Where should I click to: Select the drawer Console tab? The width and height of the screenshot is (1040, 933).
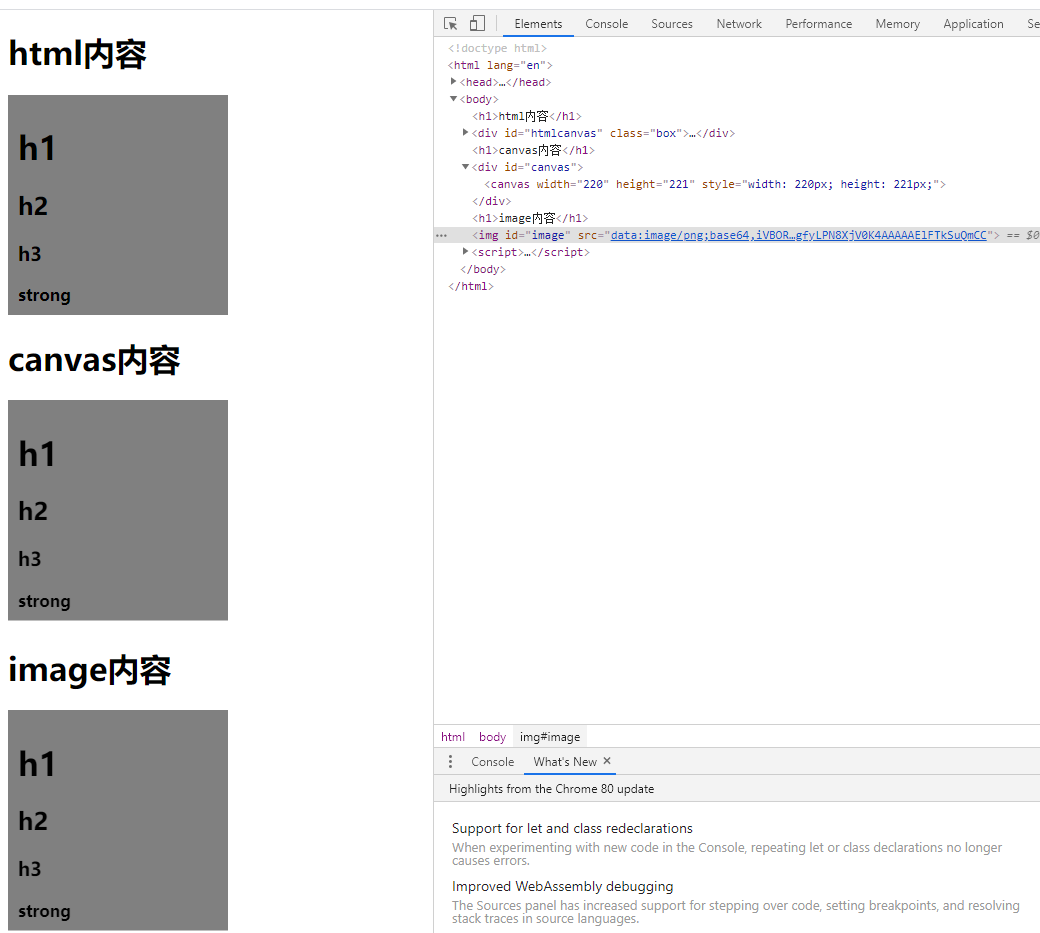coord(492,762)
